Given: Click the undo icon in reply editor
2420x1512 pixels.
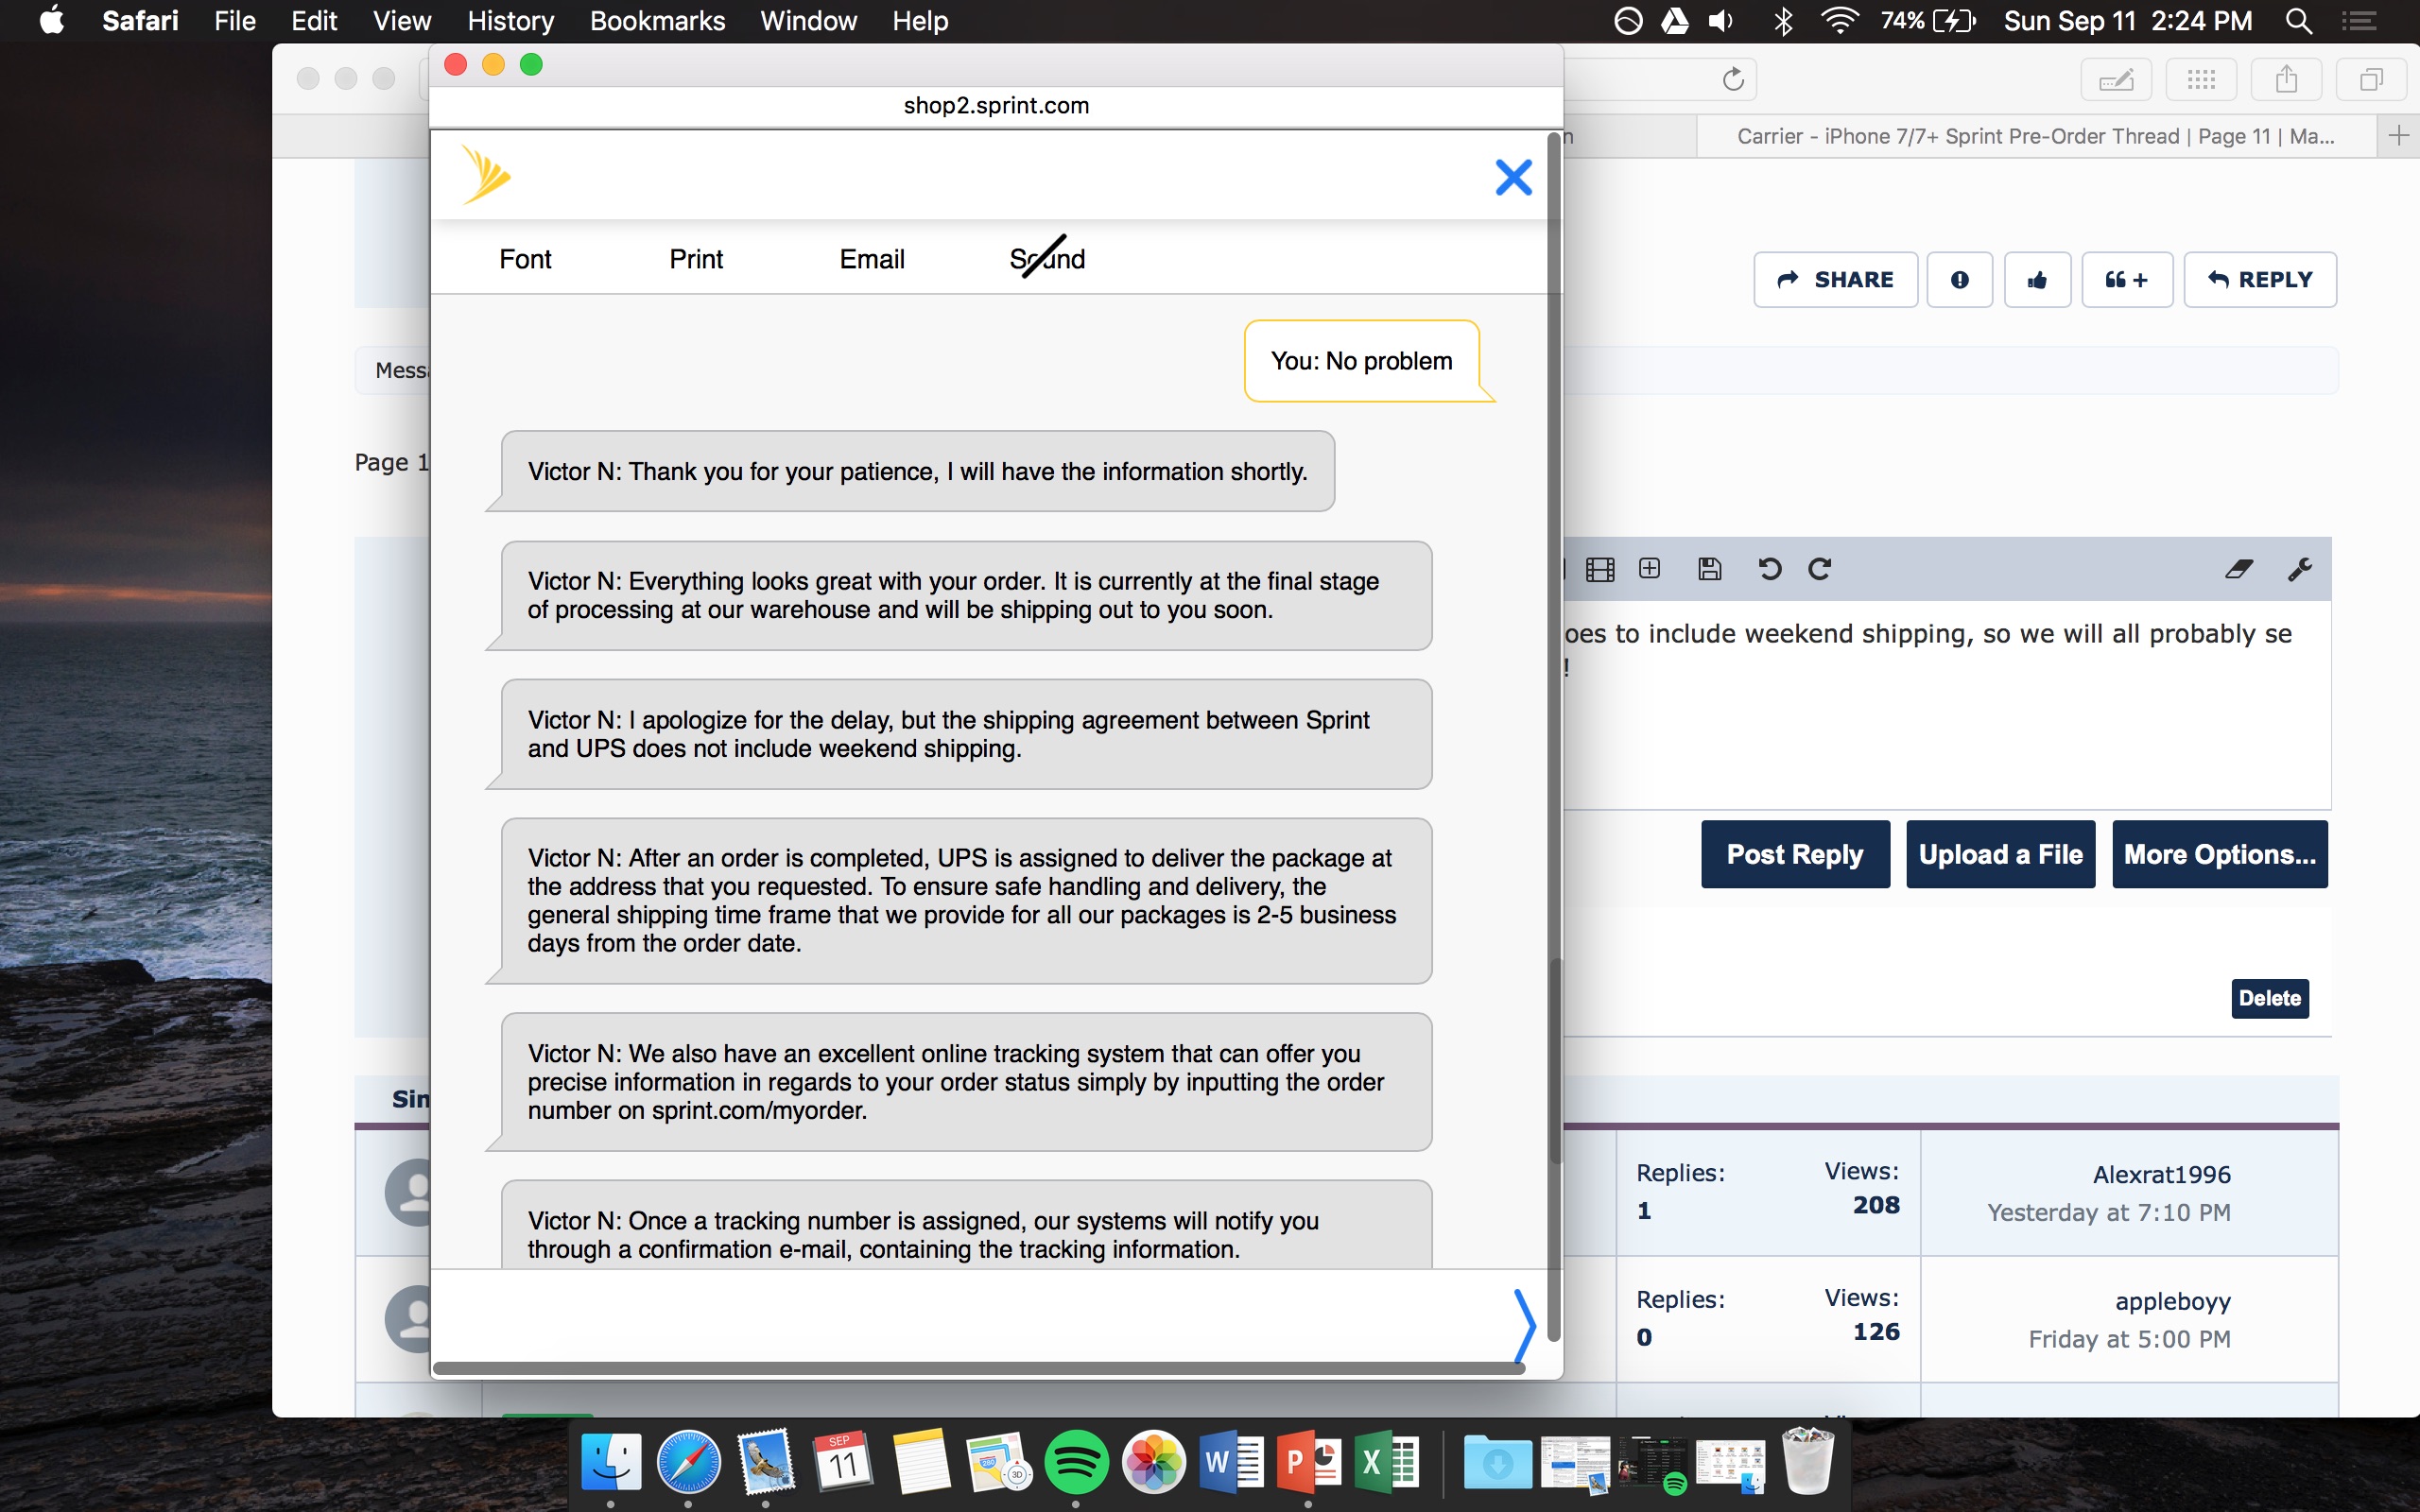Looking at the screenshot, I should tap(1769, 569).
